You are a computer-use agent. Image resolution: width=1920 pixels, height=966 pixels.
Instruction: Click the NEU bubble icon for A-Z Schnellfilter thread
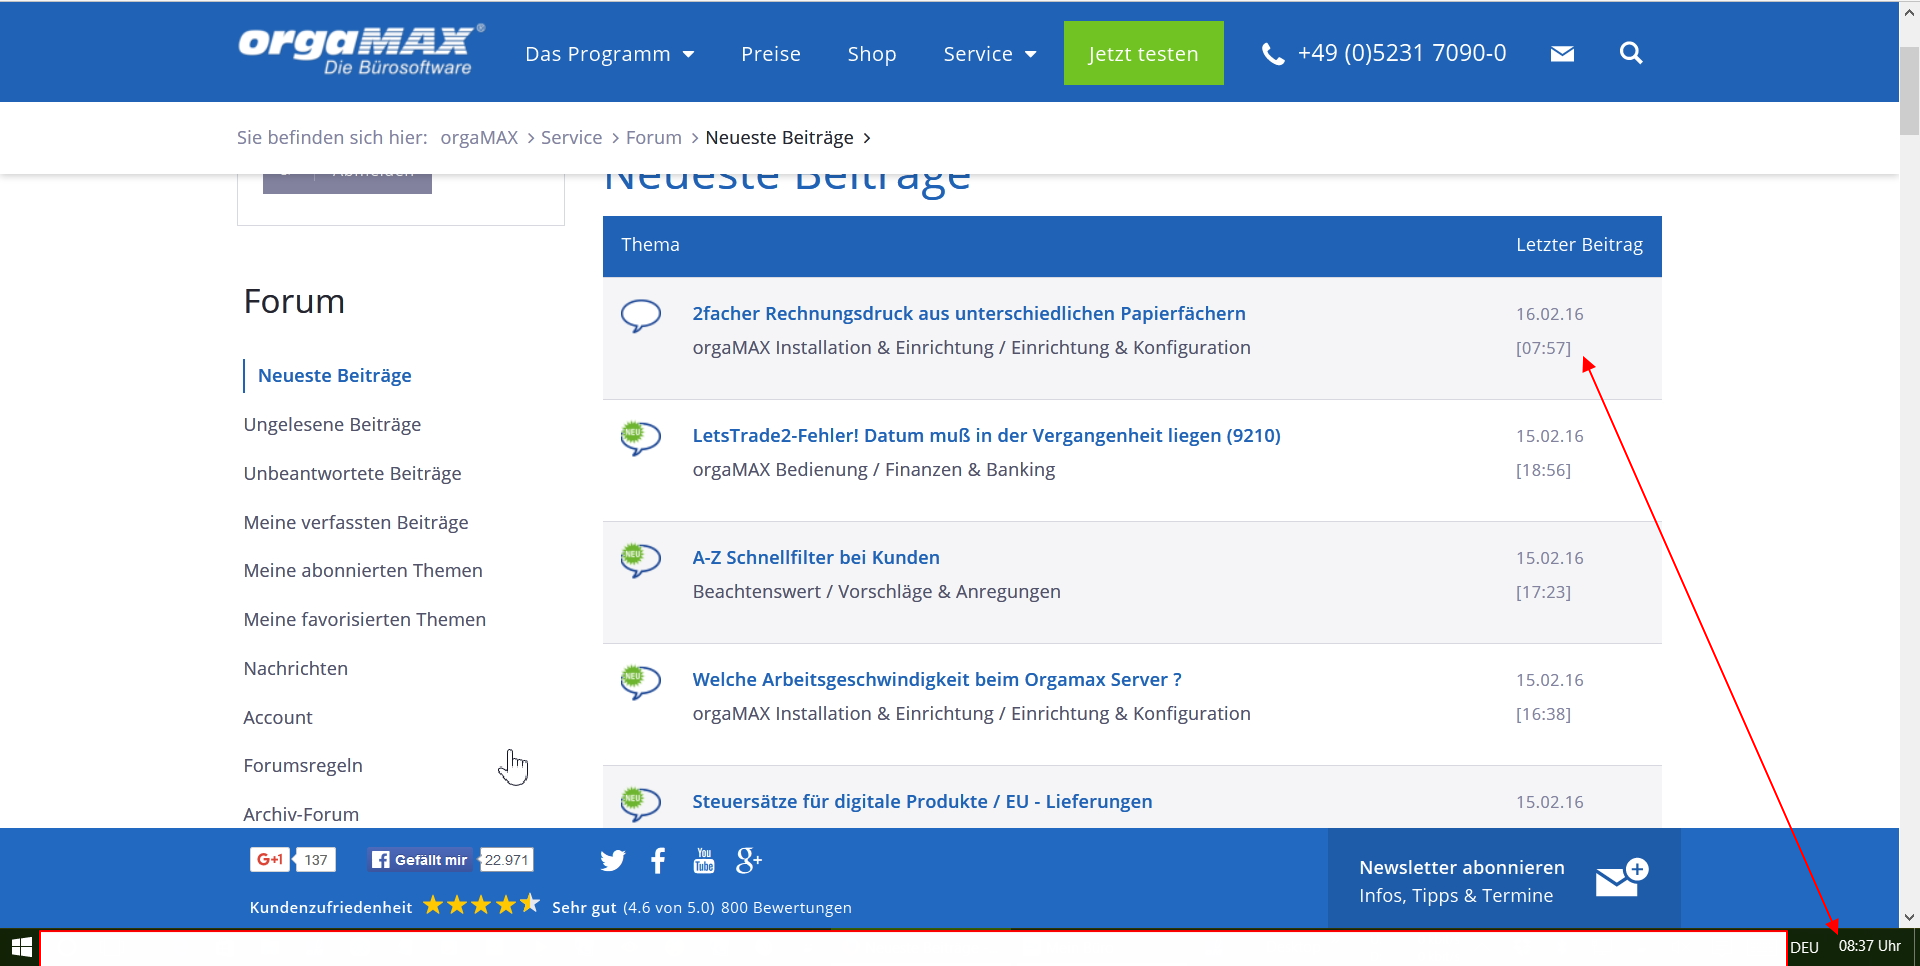coord(641,560)
